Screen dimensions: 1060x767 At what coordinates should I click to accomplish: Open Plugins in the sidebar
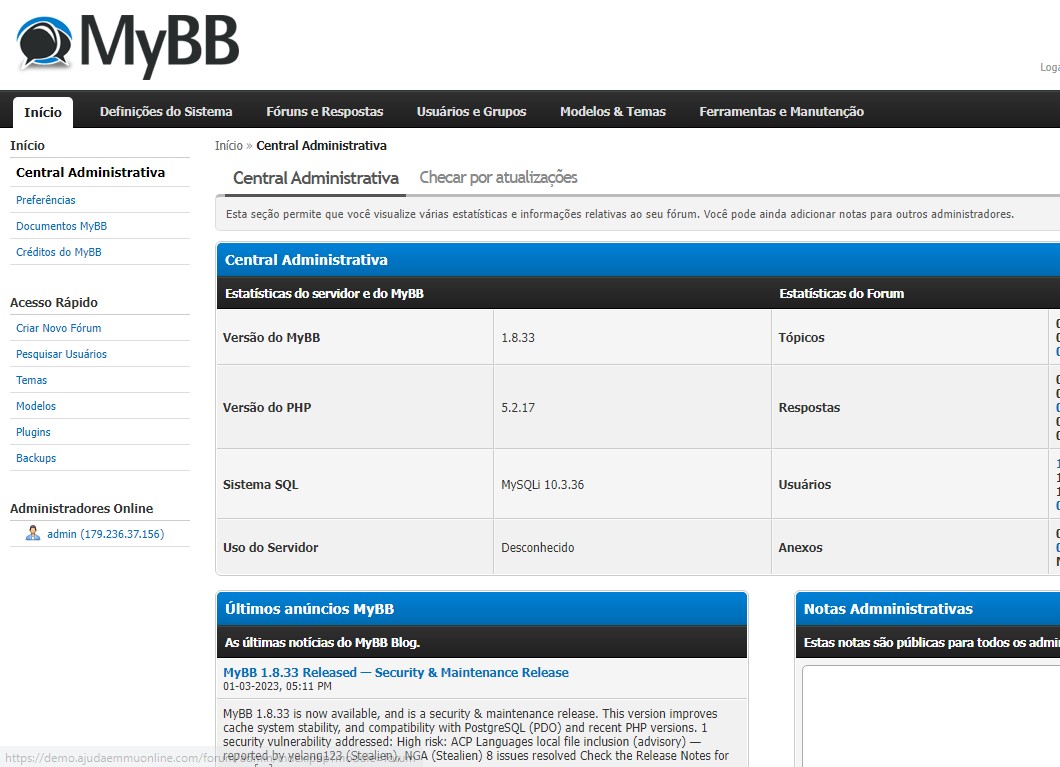coord(33,432)
